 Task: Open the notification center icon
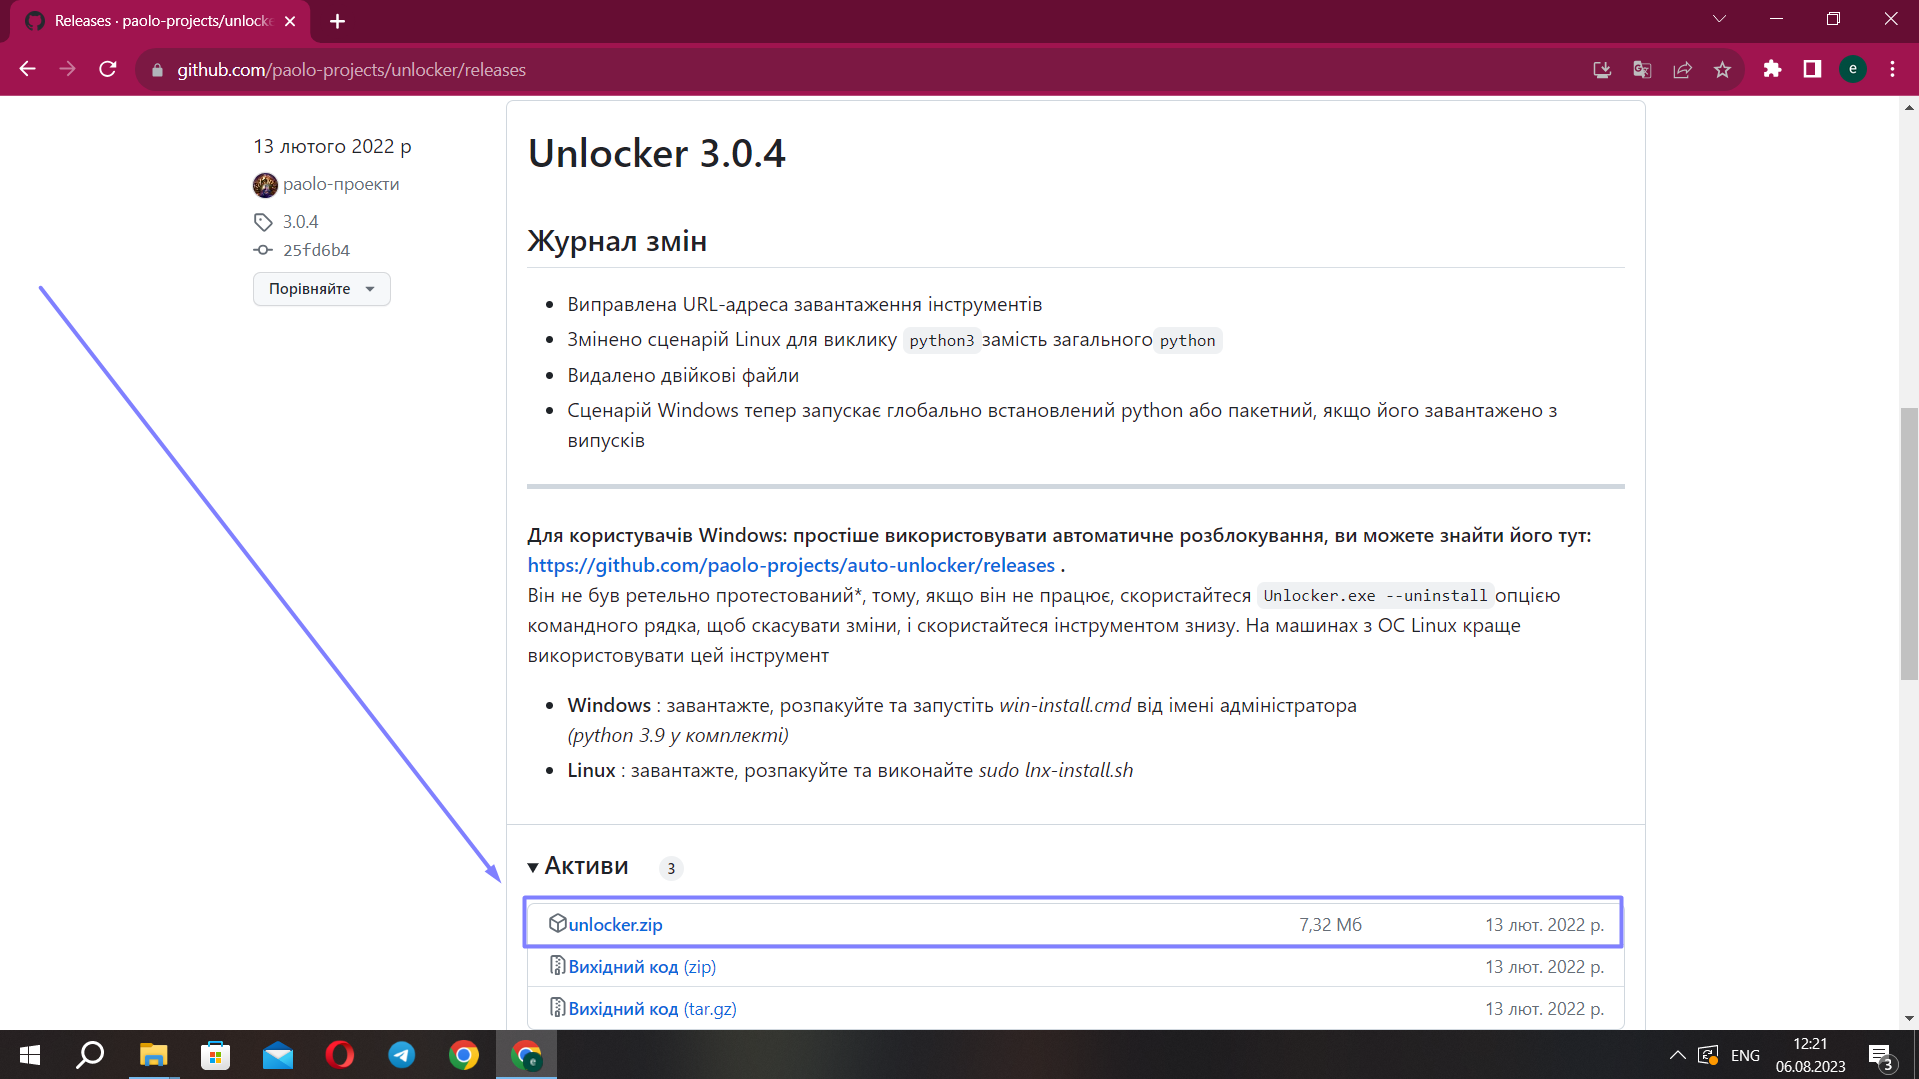coord(1881,1056)
